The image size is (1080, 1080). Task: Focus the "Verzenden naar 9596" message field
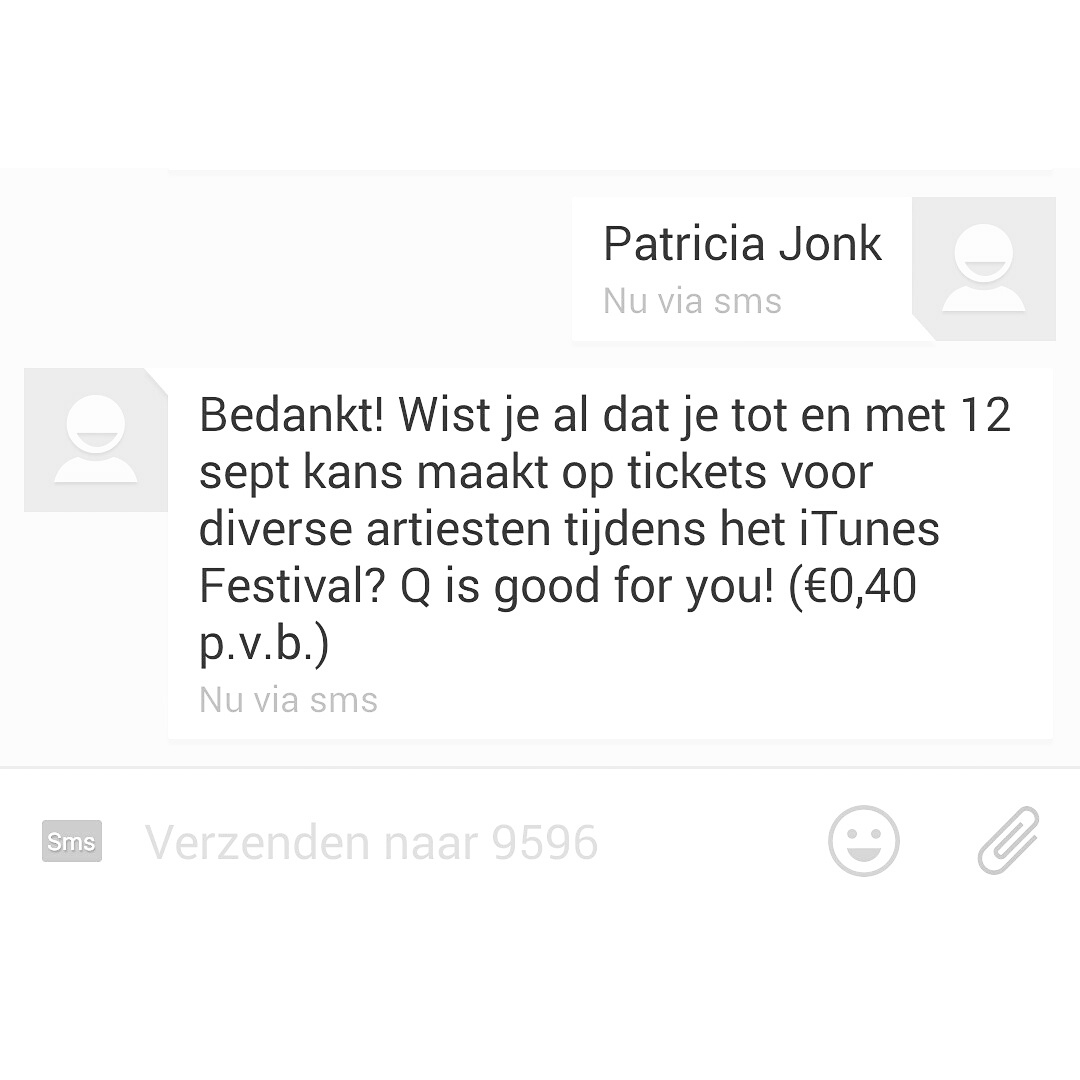coord(371,842)
